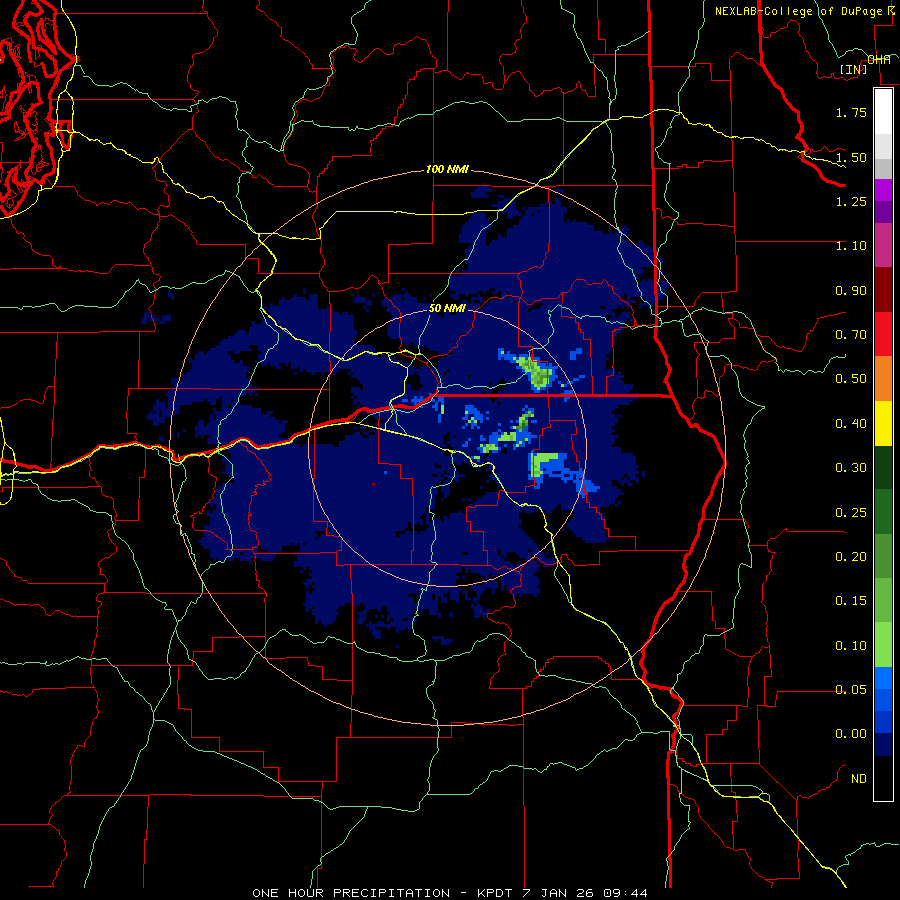Click the ND legend label
The height and width of the screenshot is (900, 900).
click(859, 779)
